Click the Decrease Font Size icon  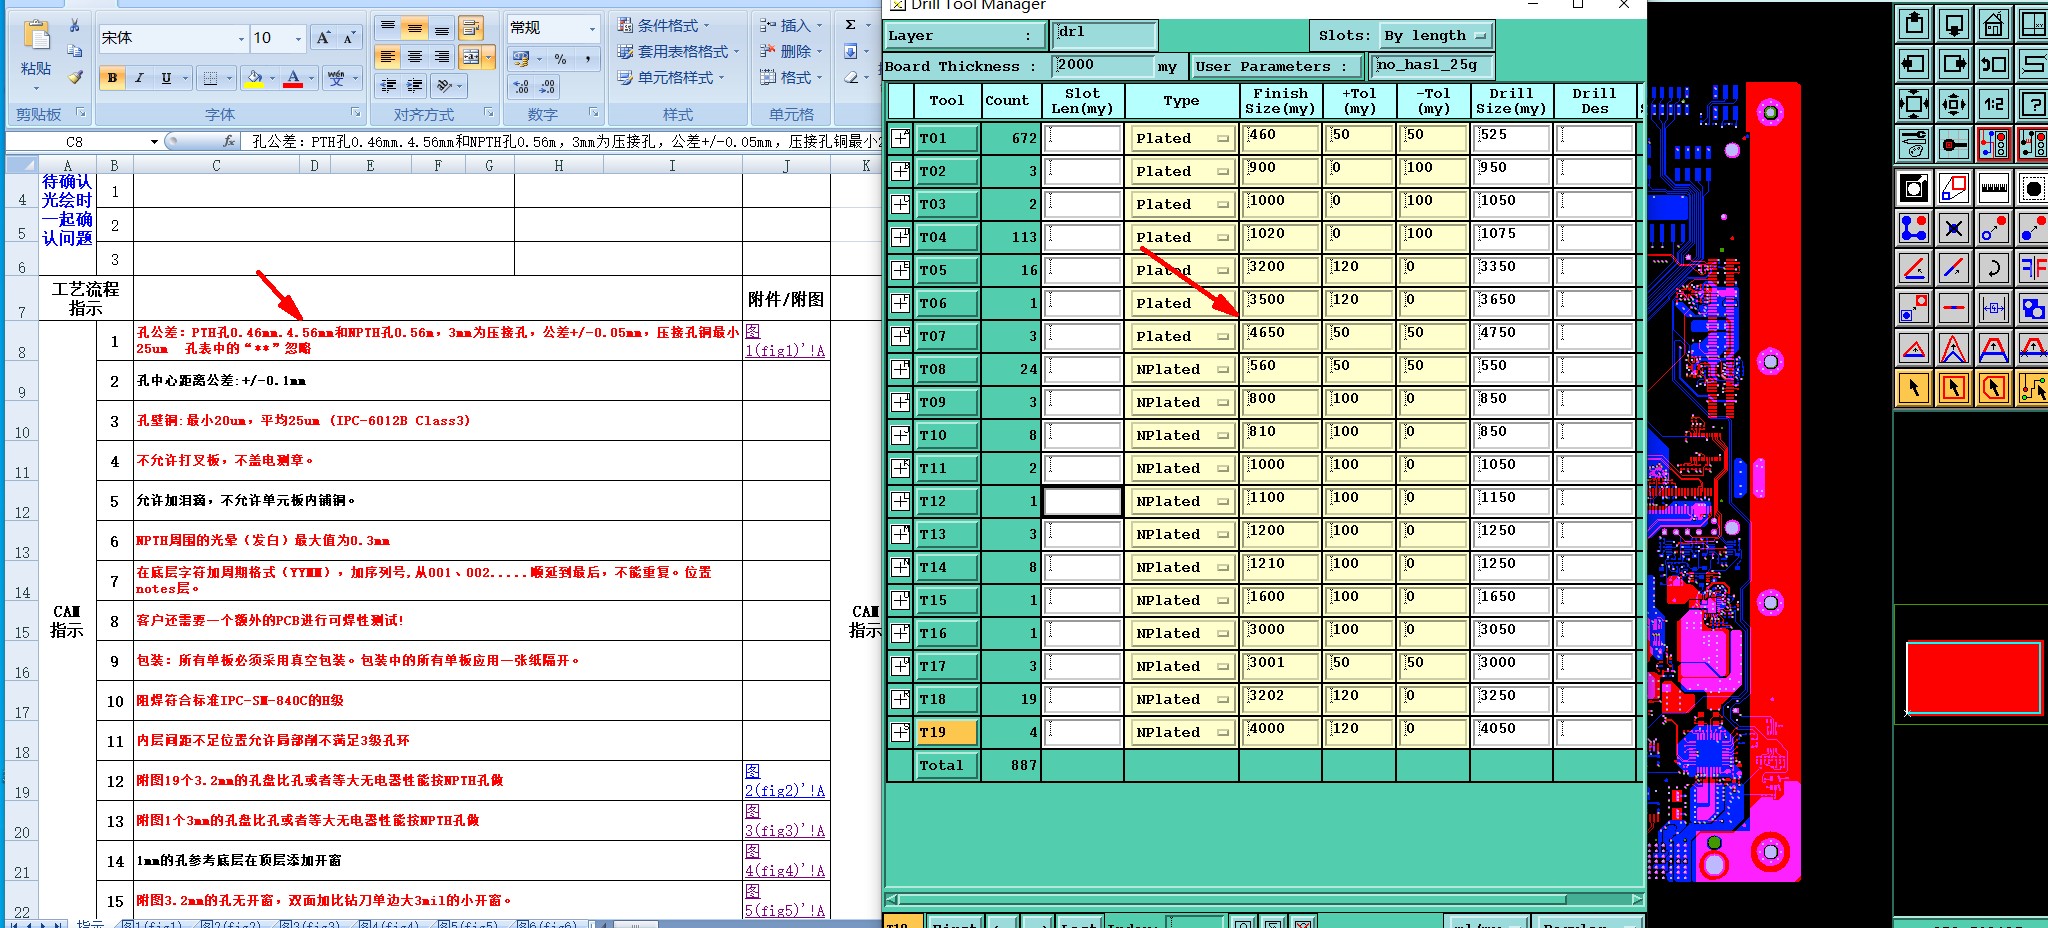pyautogui.click(x=348, y=38)
